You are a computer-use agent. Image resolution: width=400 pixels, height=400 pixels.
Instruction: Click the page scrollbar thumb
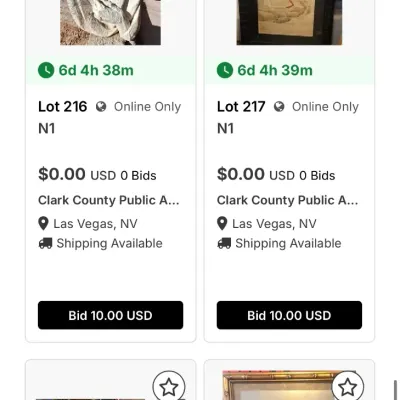pyautogui.click(x=396, y=390)
